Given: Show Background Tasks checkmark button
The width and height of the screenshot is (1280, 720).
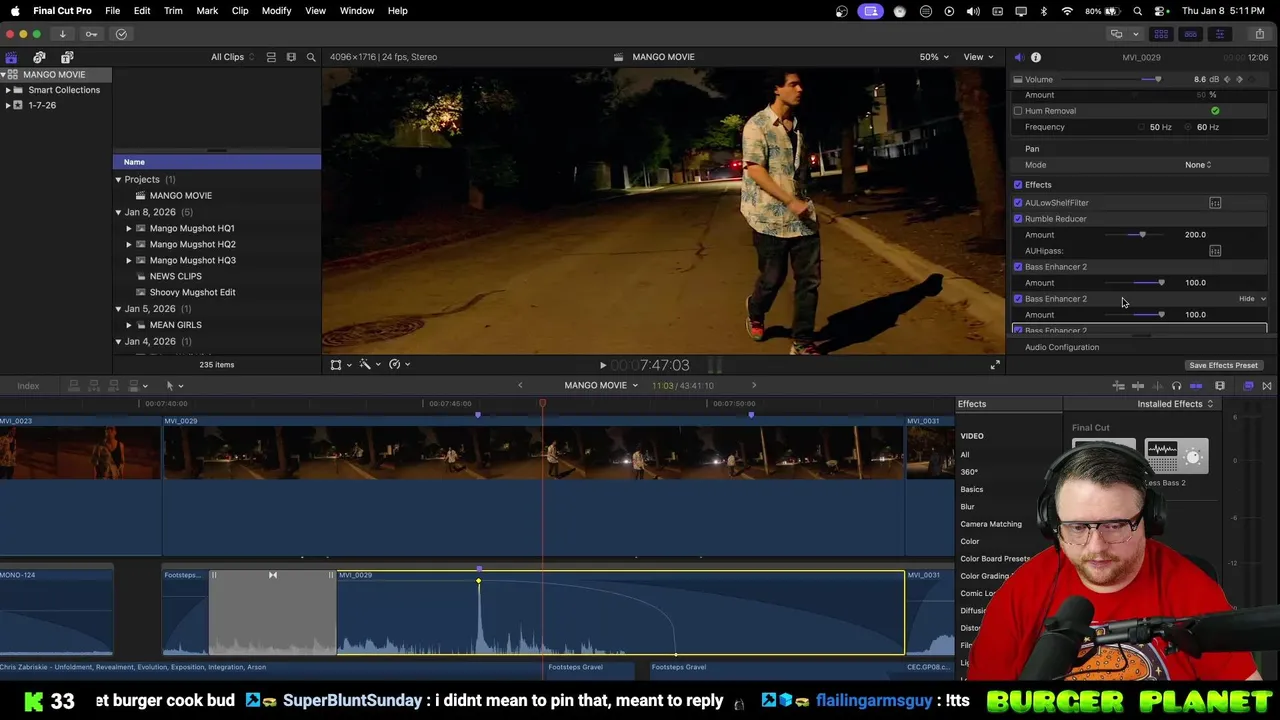Looking at the screenshot, I should click(x=121, y=34).
